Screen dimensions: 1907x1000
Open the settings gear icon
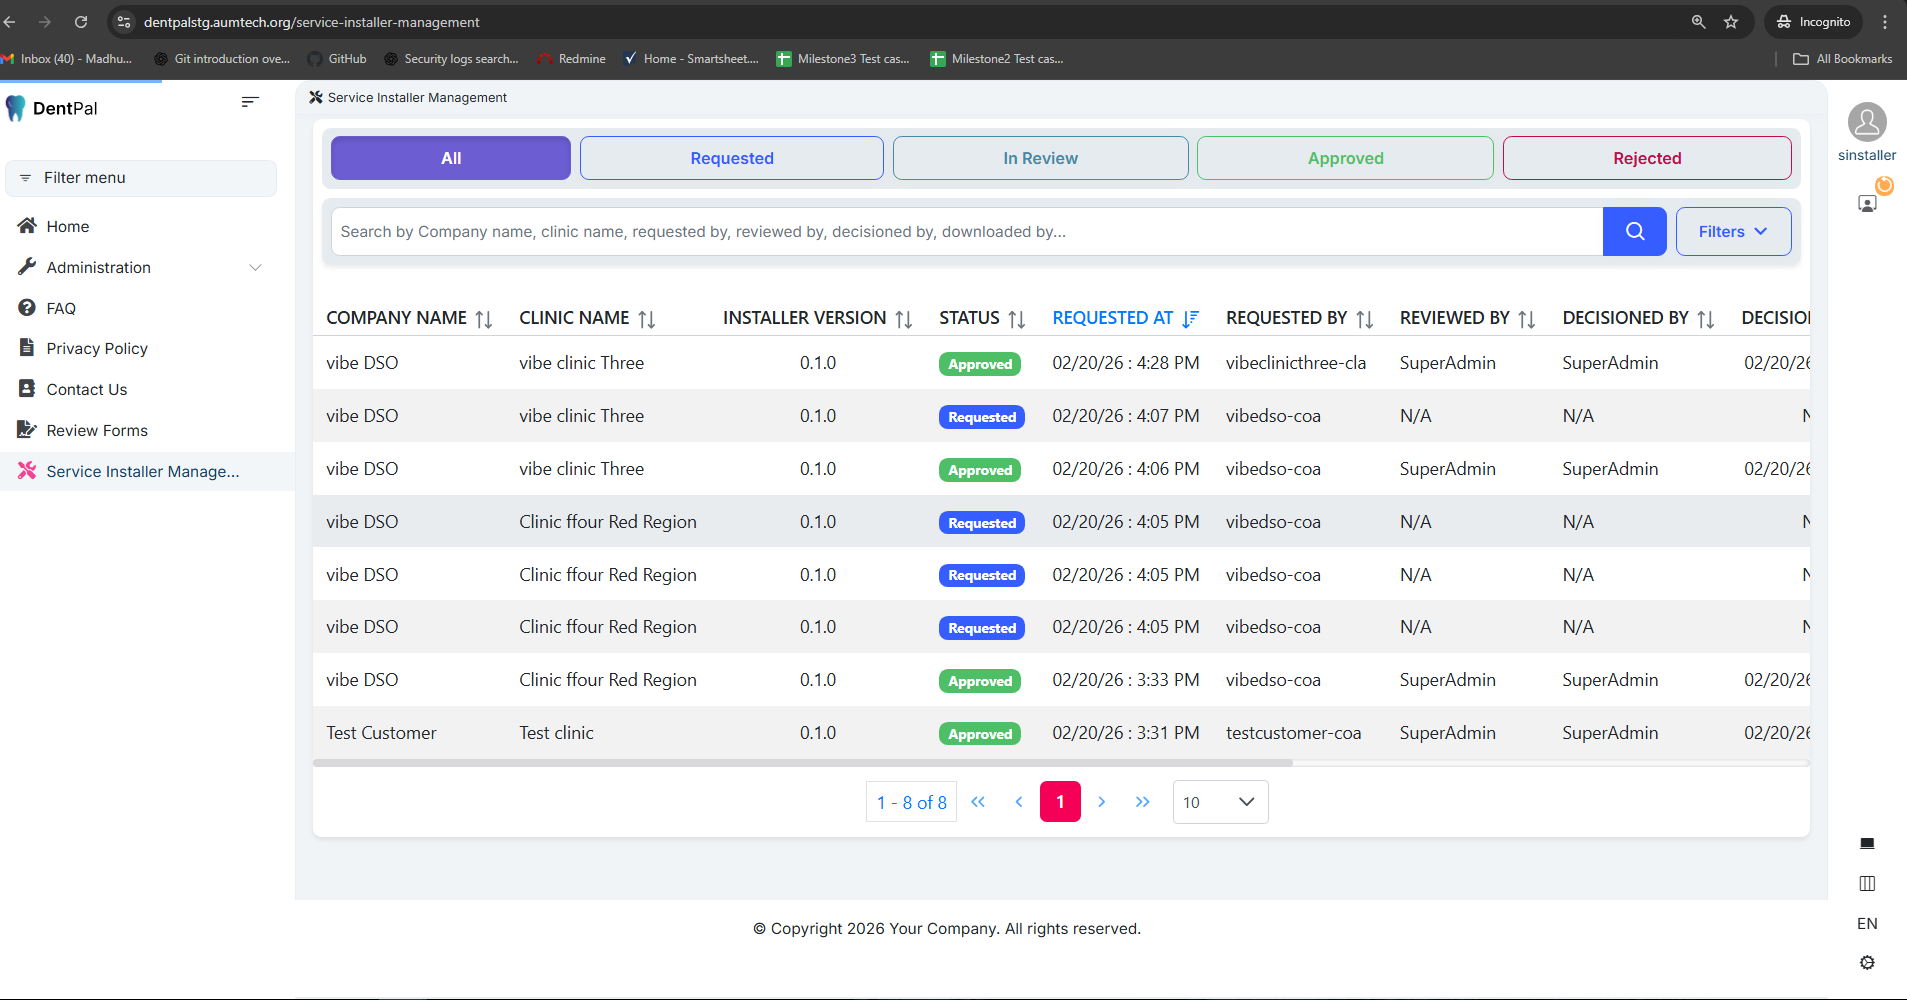tap(1866, 962)
